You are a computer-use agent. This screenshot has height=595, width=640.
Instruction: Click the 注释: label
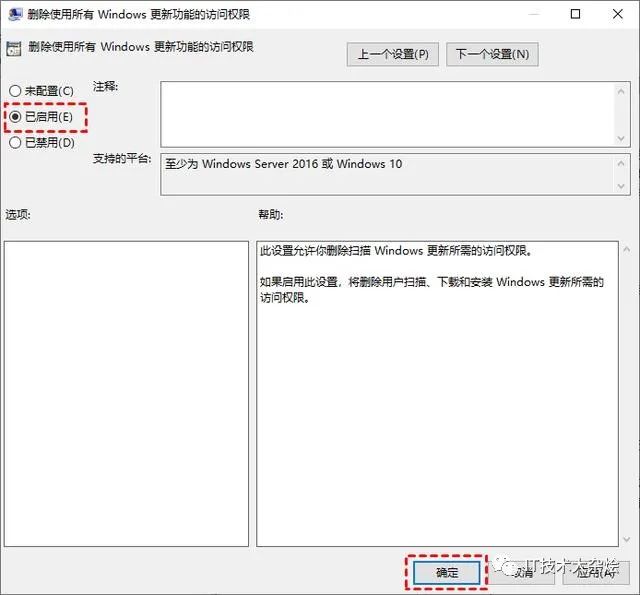(x=105, y=87)
